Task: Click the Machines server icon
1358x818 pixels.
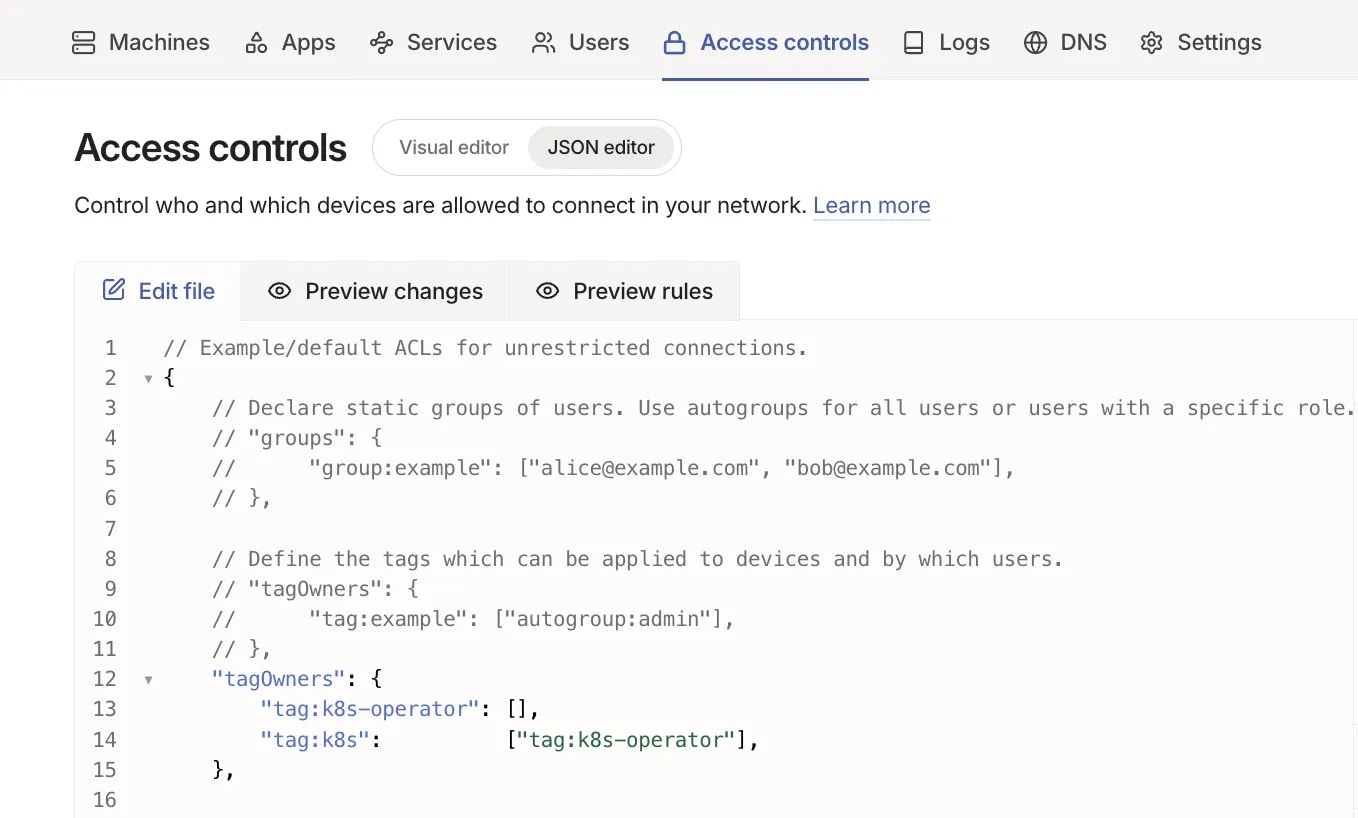Action: [84, 43]
